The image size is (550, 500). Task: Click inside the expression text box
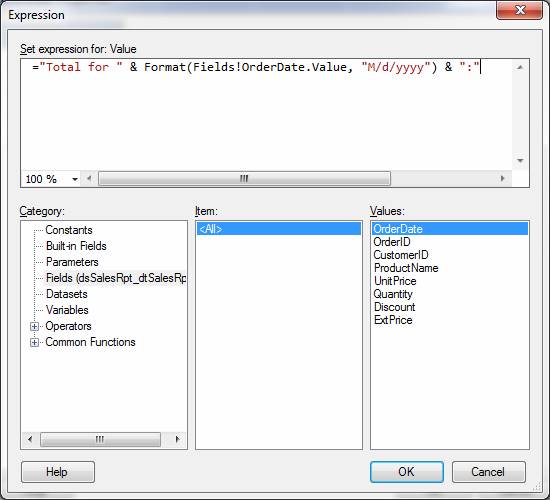266,115
